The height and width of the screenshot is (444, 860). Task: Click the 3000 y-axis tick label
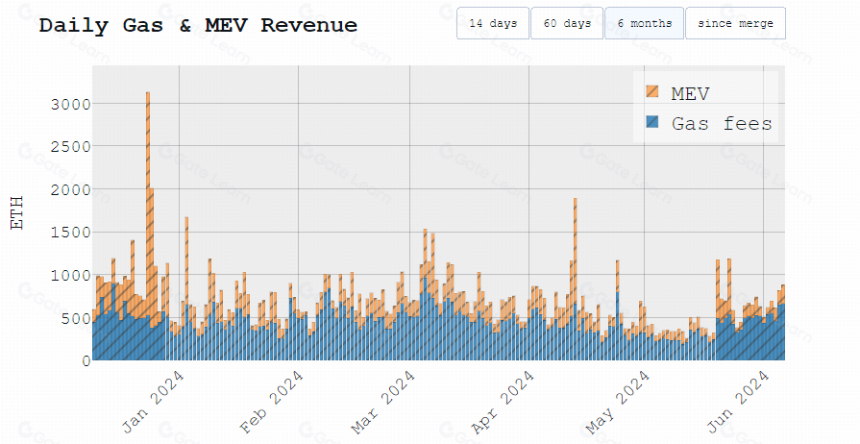coord(71,104)
